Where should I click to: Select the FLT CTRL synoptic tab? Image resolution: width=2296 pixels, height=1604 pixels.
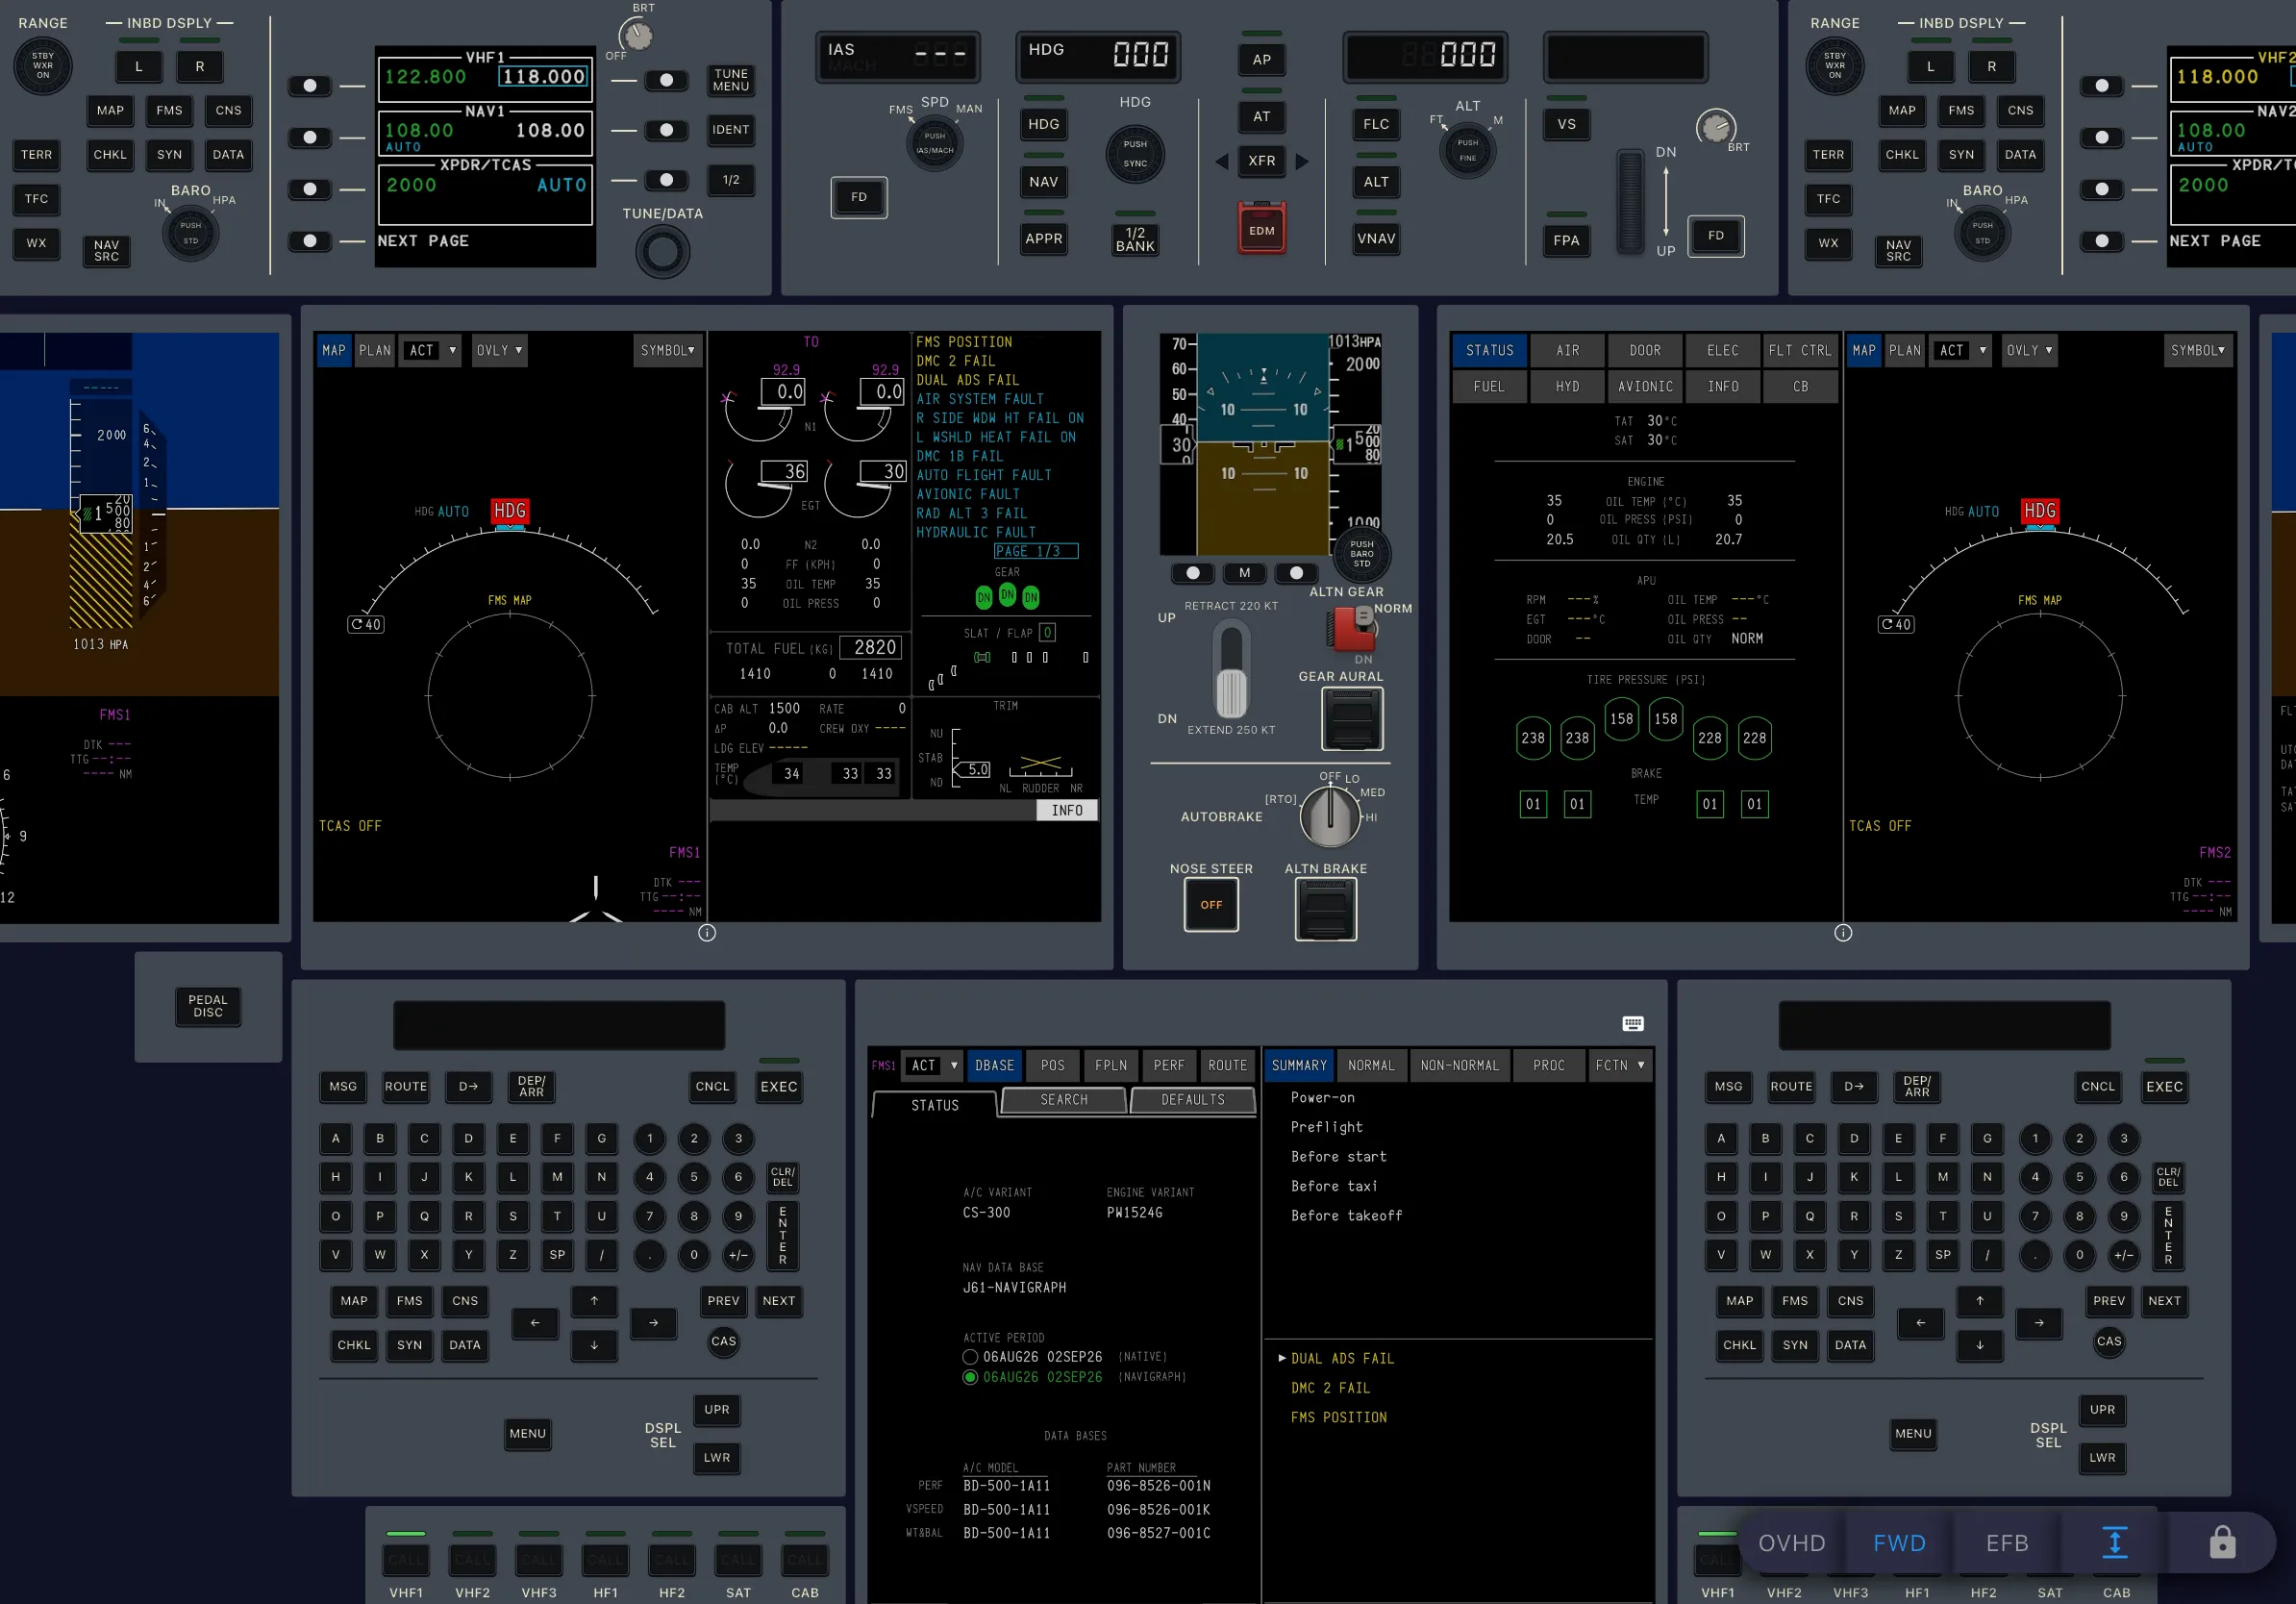click(1799, 350)
